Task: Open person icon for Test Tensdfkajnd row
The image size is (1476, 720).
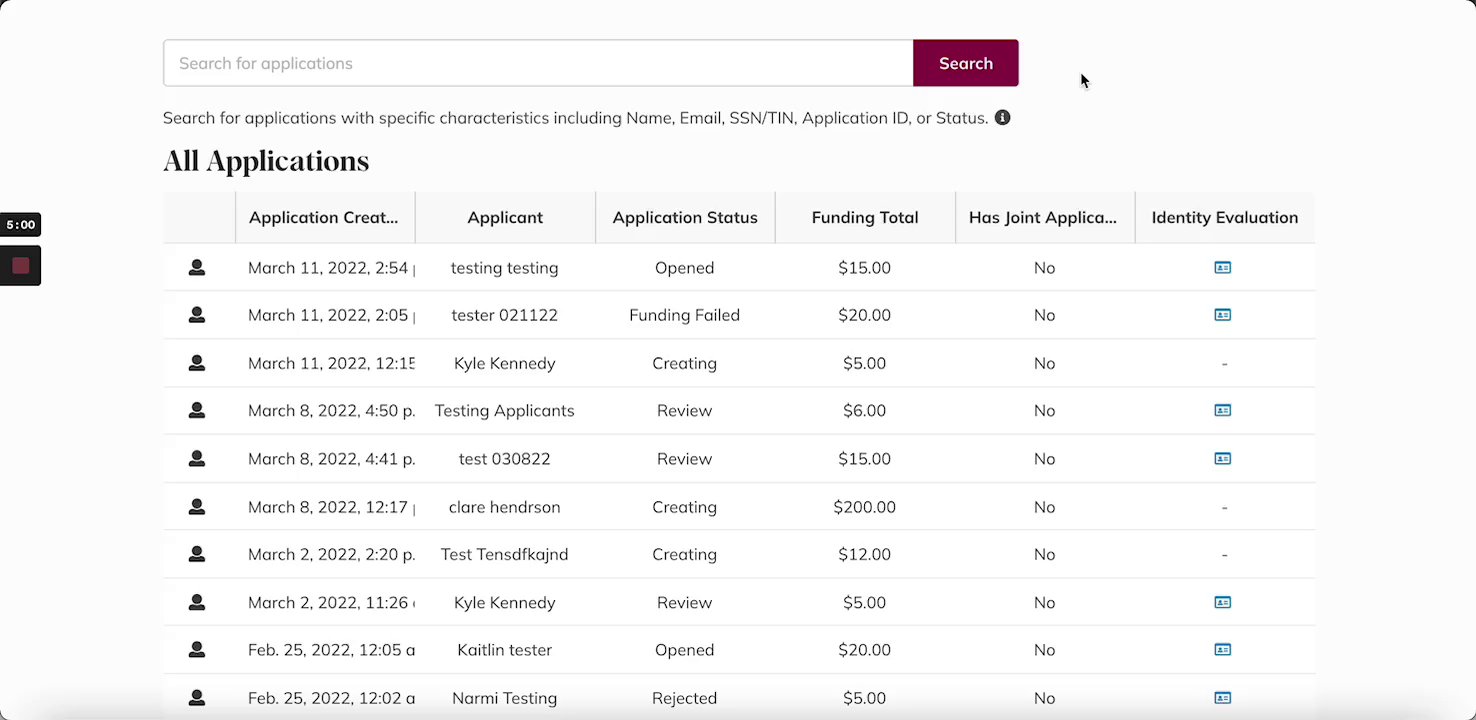Action: (x=197, y=554)
